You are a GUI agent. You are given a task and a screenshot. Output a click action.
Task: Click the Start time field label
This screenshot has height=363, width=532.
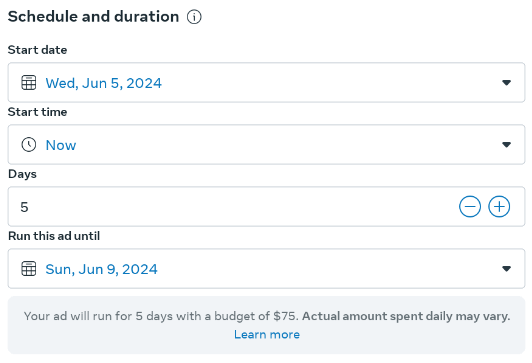(x=37, y=112)
